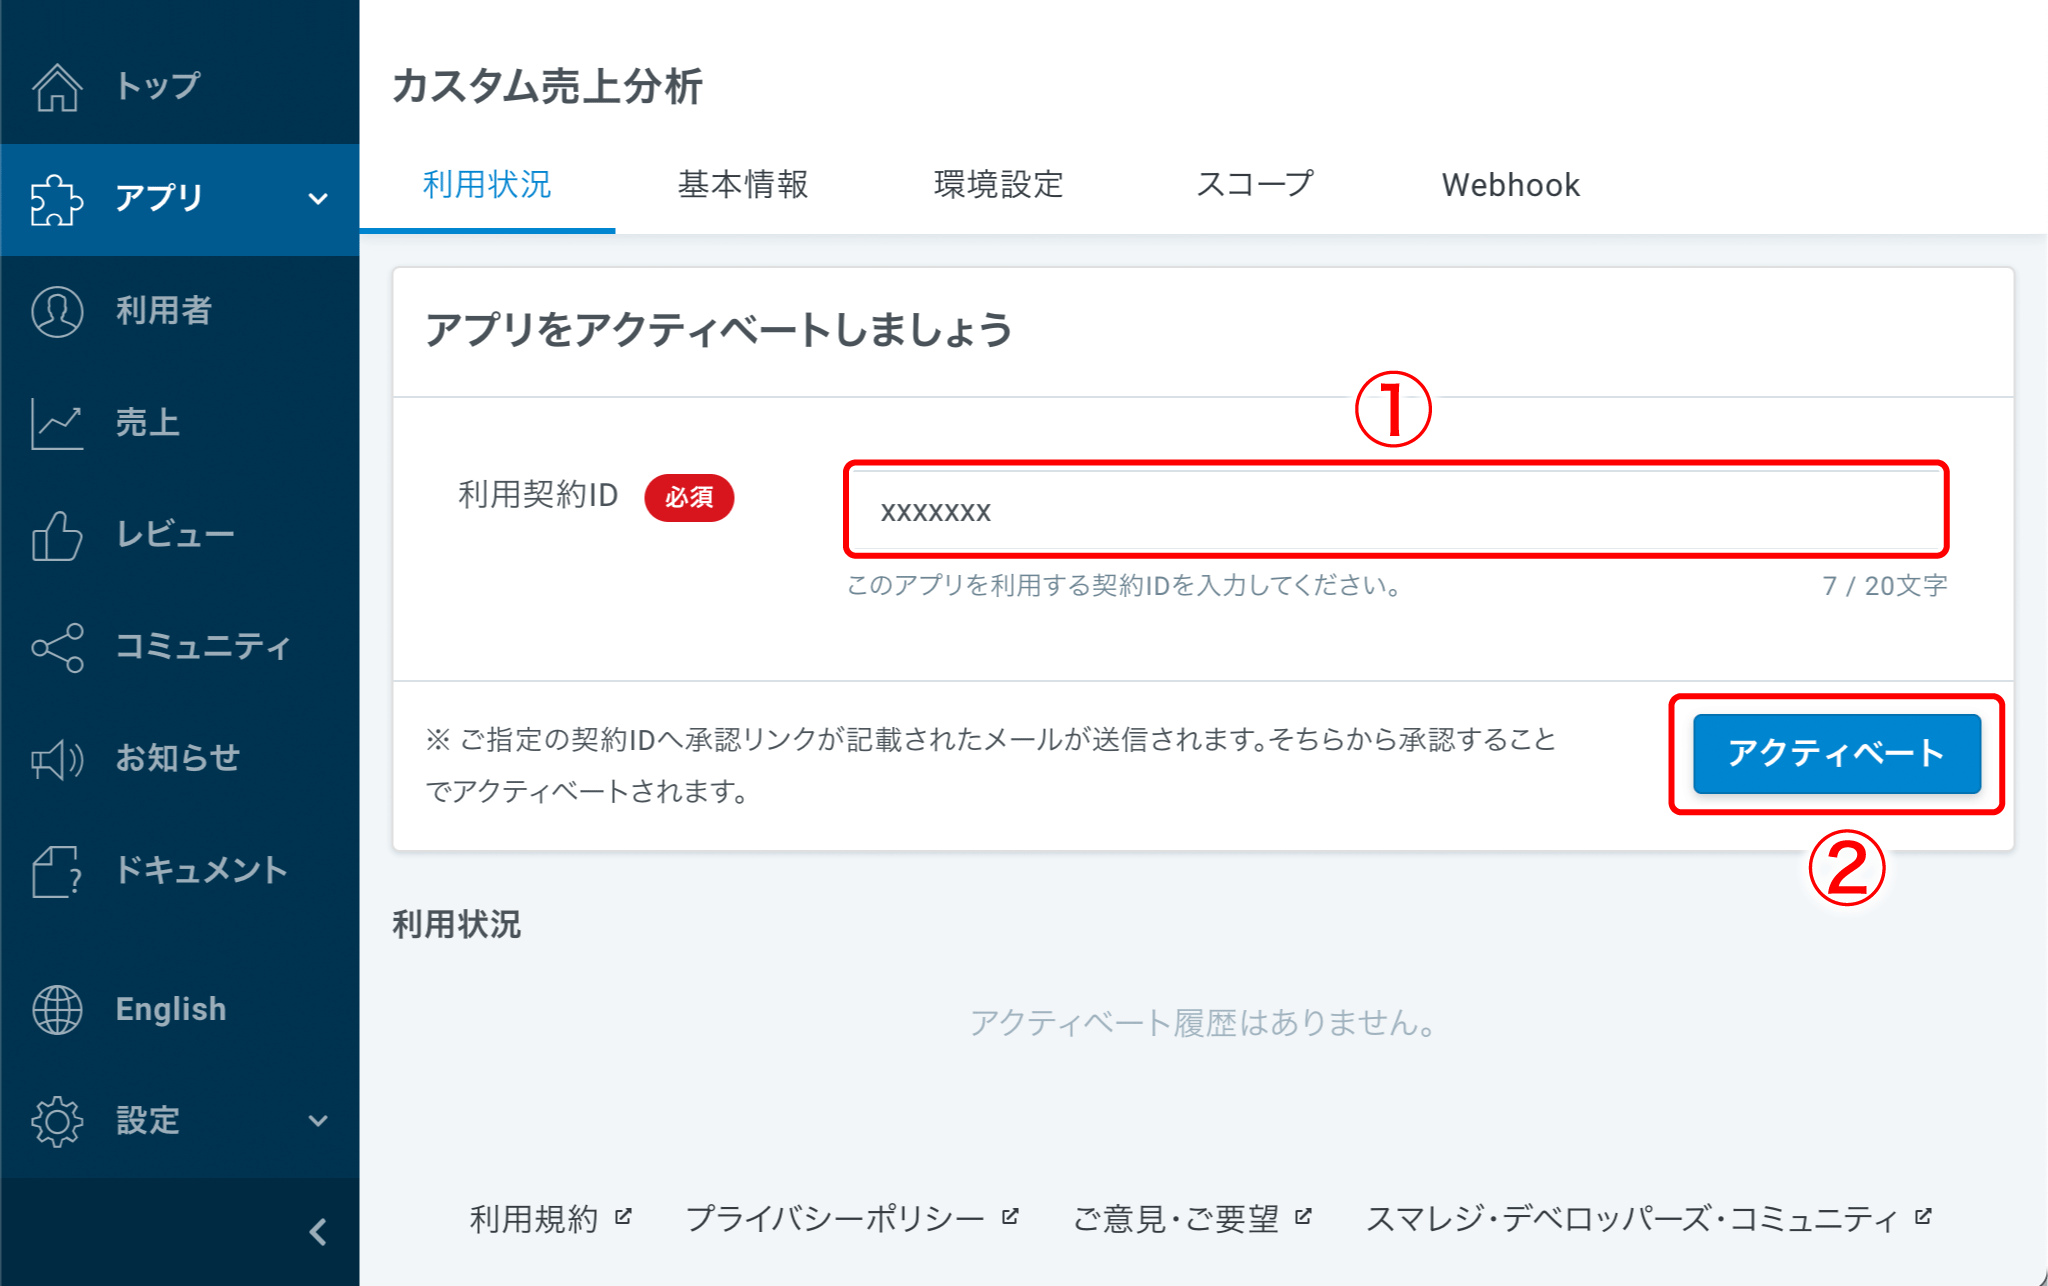Collapse the sidebar with the left arrow
Viewport: 2048px width, 1286px height.
coord(318,1232)
